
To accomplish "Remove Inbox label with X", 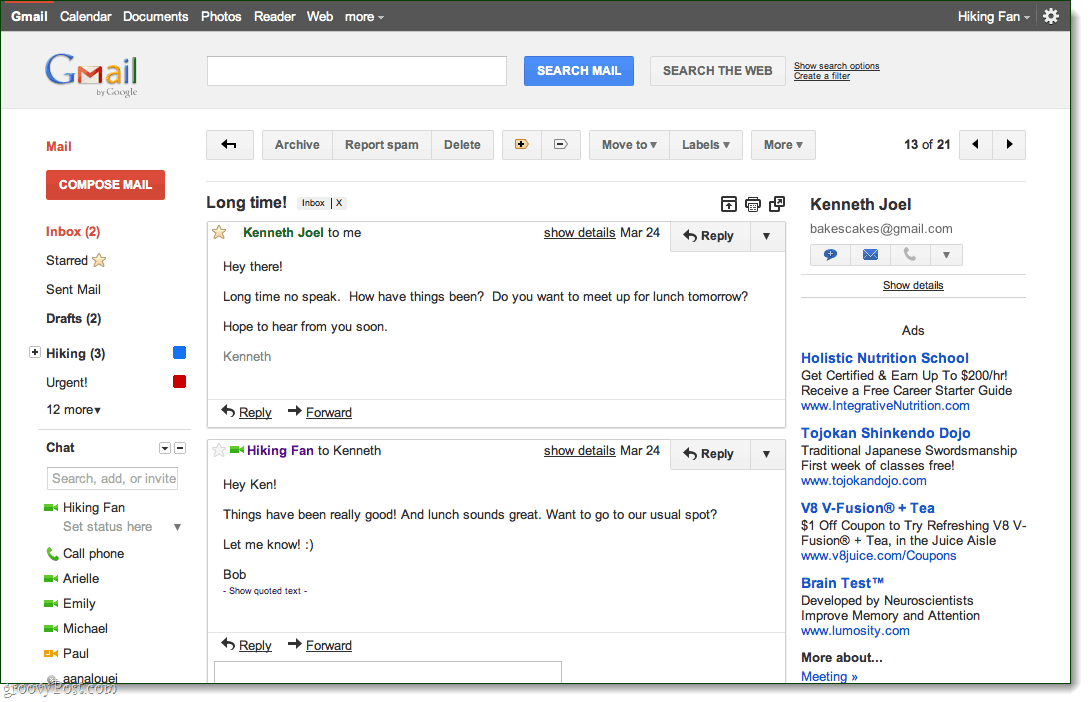I will tap(339, 203).
